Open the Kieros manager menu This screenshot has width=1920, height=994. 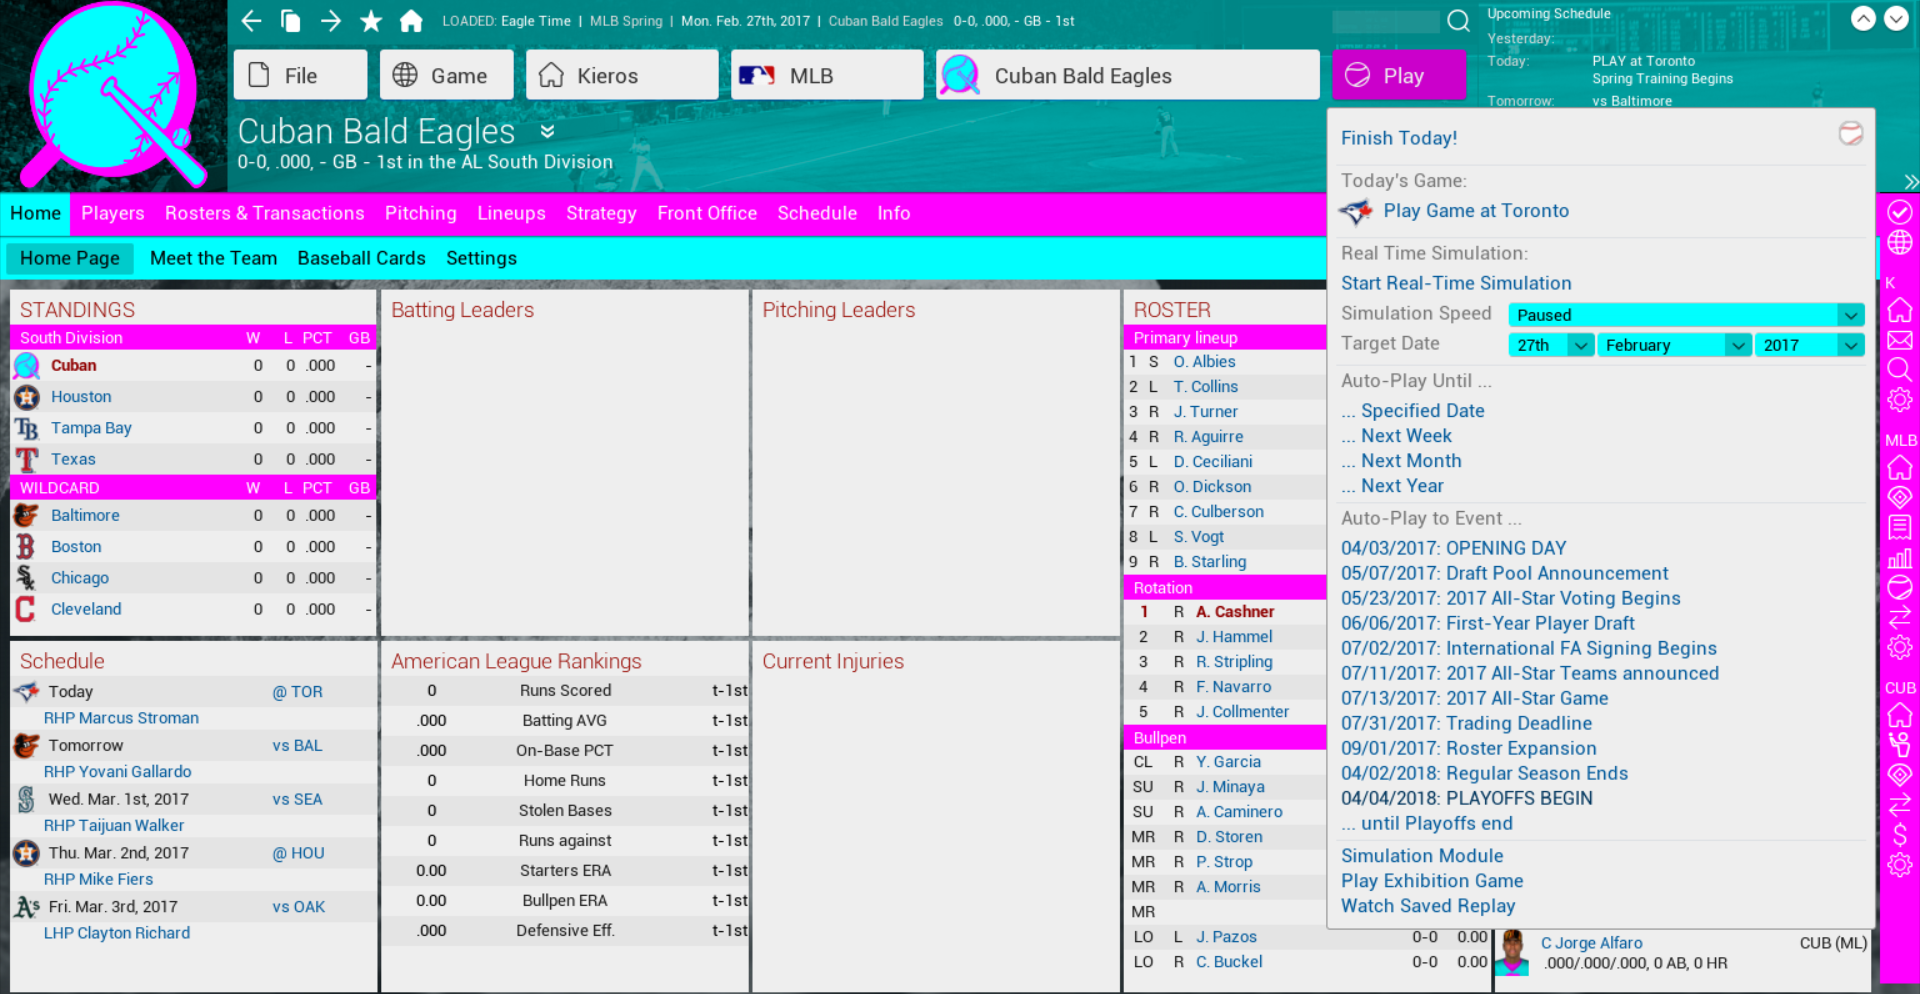click(622, 75)
